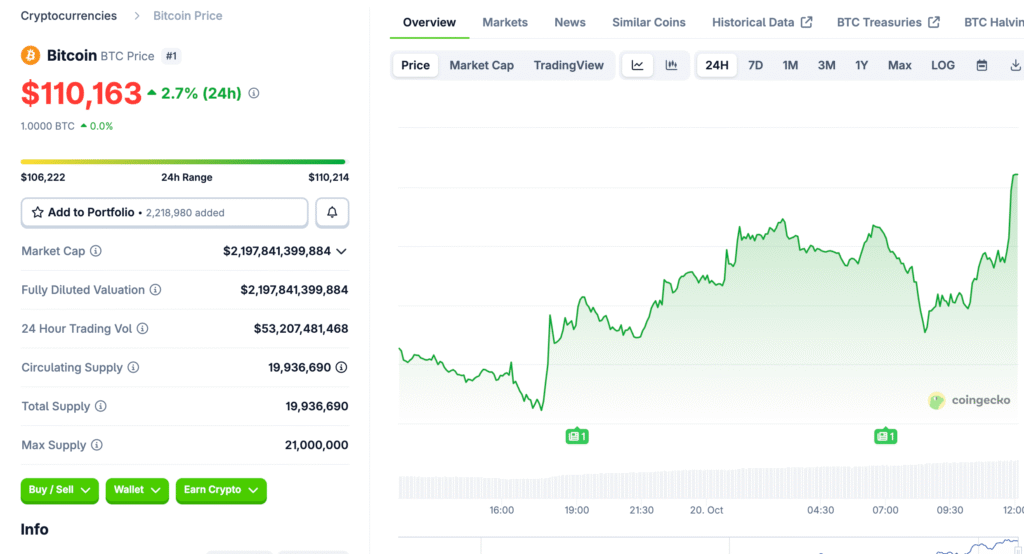Image resolution: width=1024 pixels, height=554 pixels.
Task: Switch to the line chart view icon
Action: pos(637,65)
